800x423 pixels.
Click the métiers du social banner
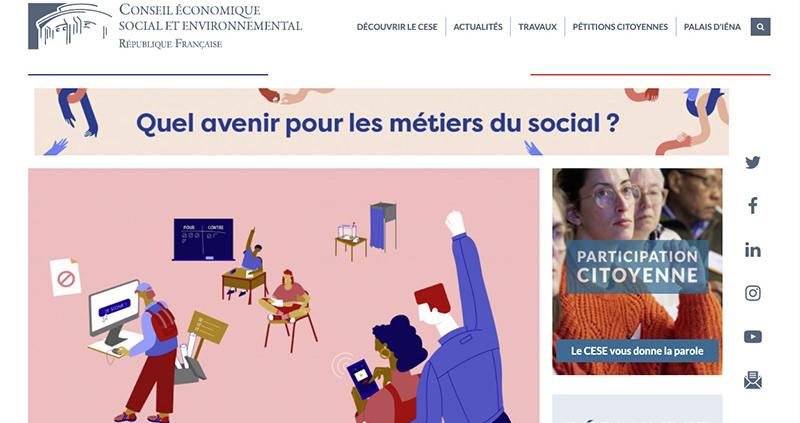[382, 122]
